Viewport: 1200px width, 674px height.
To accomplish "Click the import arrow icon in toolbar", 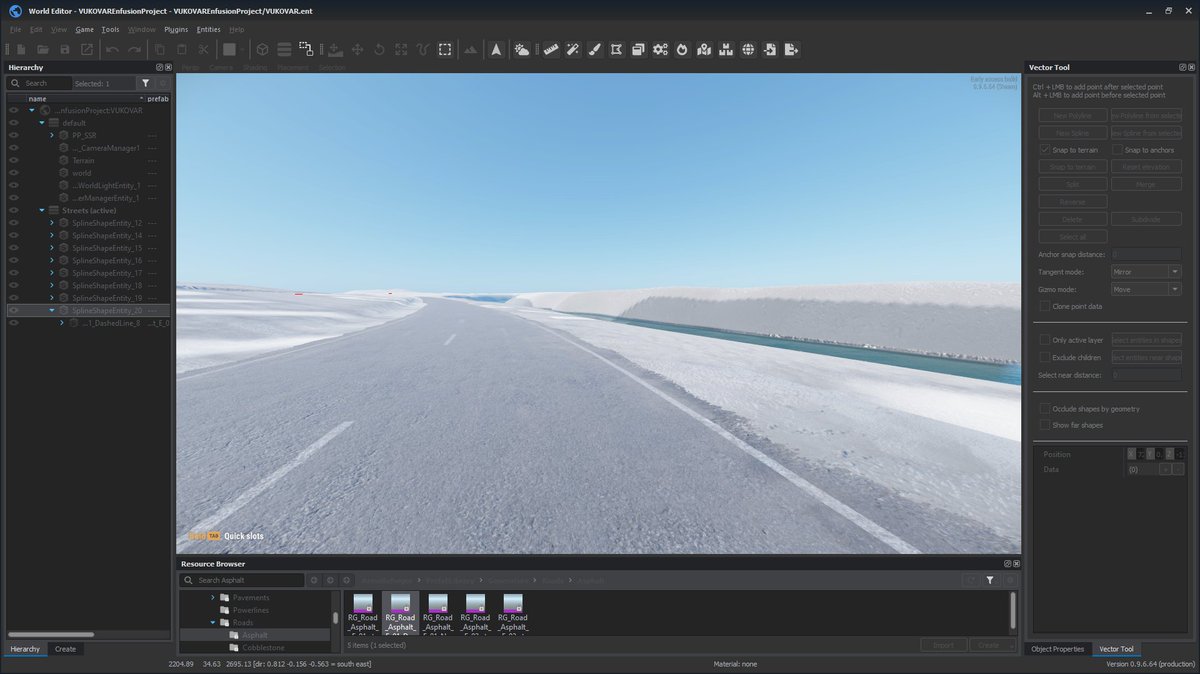I will point(770,49).
